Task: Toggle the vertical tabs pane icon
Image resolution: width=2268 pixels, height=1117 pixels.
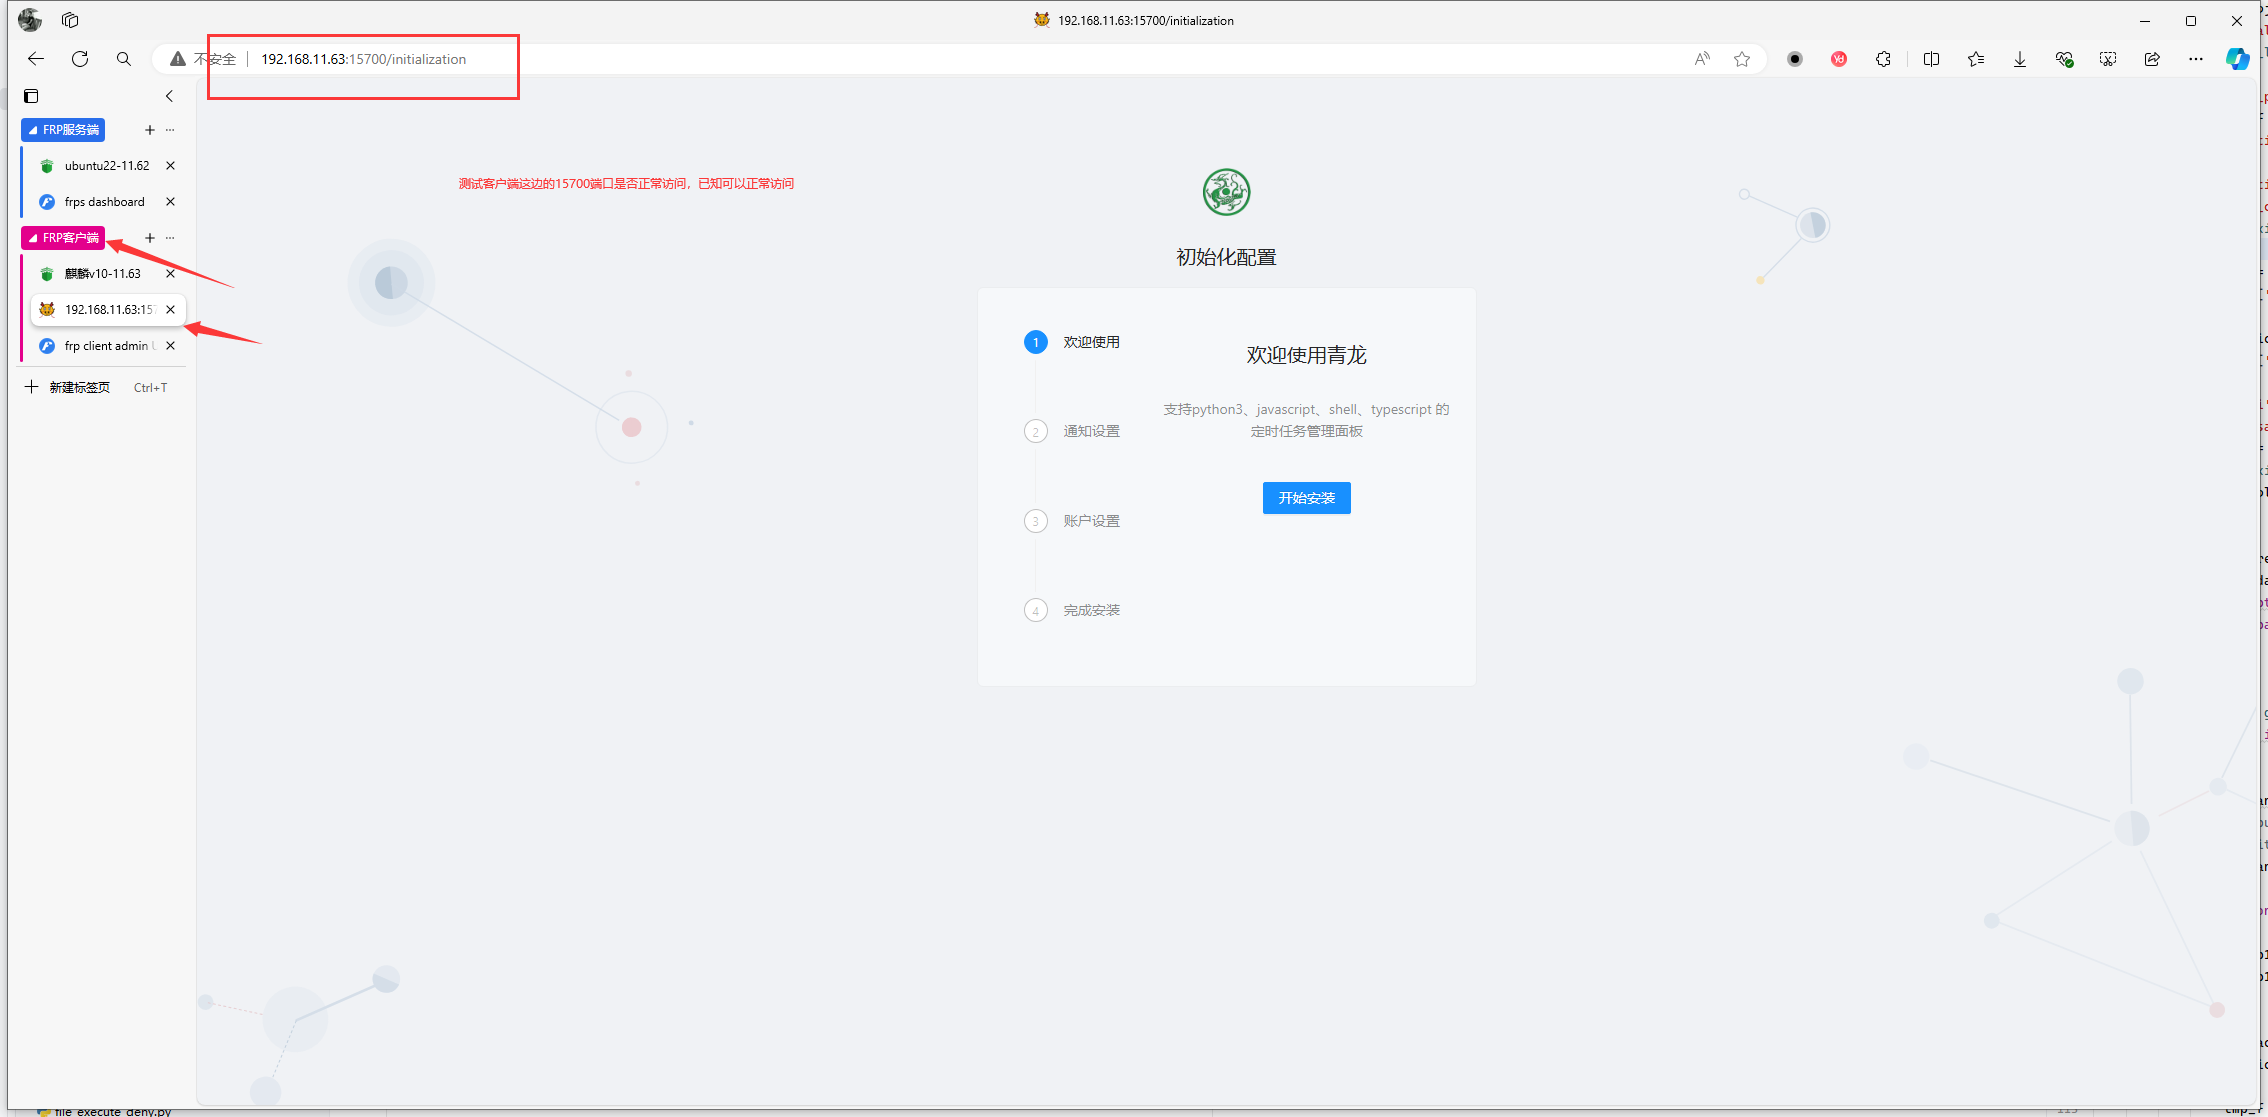Action: 31,96
